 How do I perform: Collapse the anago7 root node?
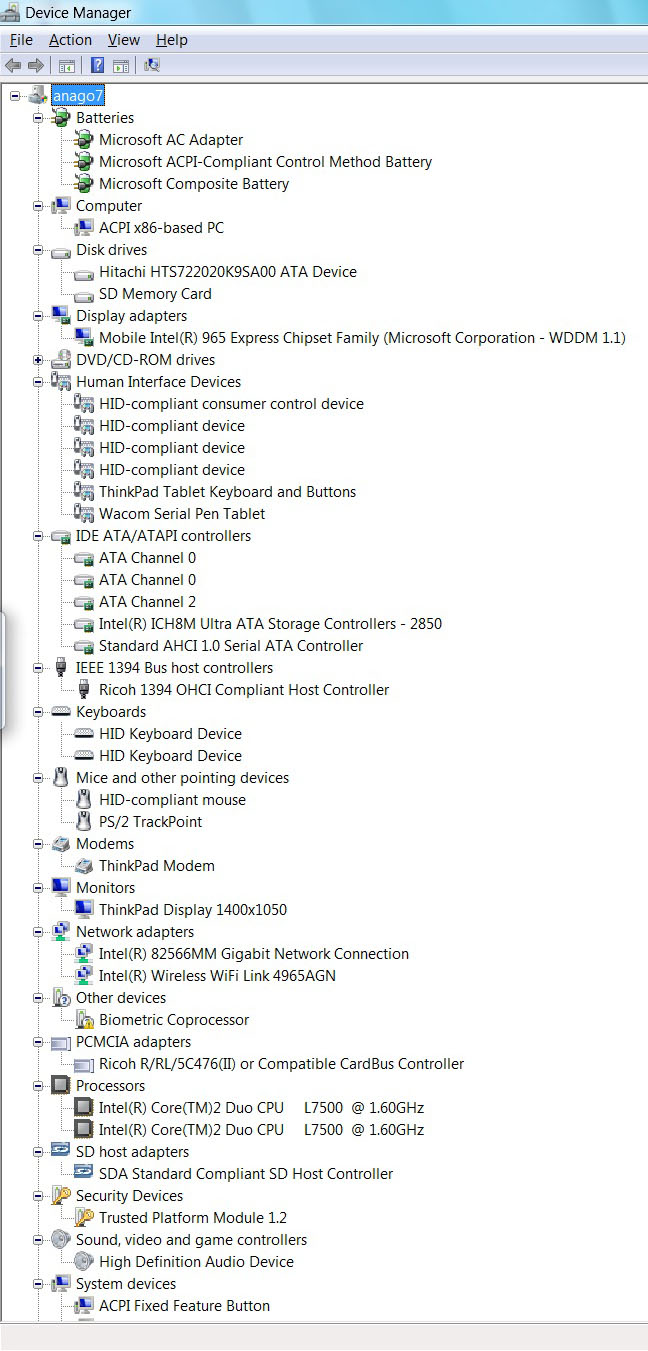click(x=15, y=96)
